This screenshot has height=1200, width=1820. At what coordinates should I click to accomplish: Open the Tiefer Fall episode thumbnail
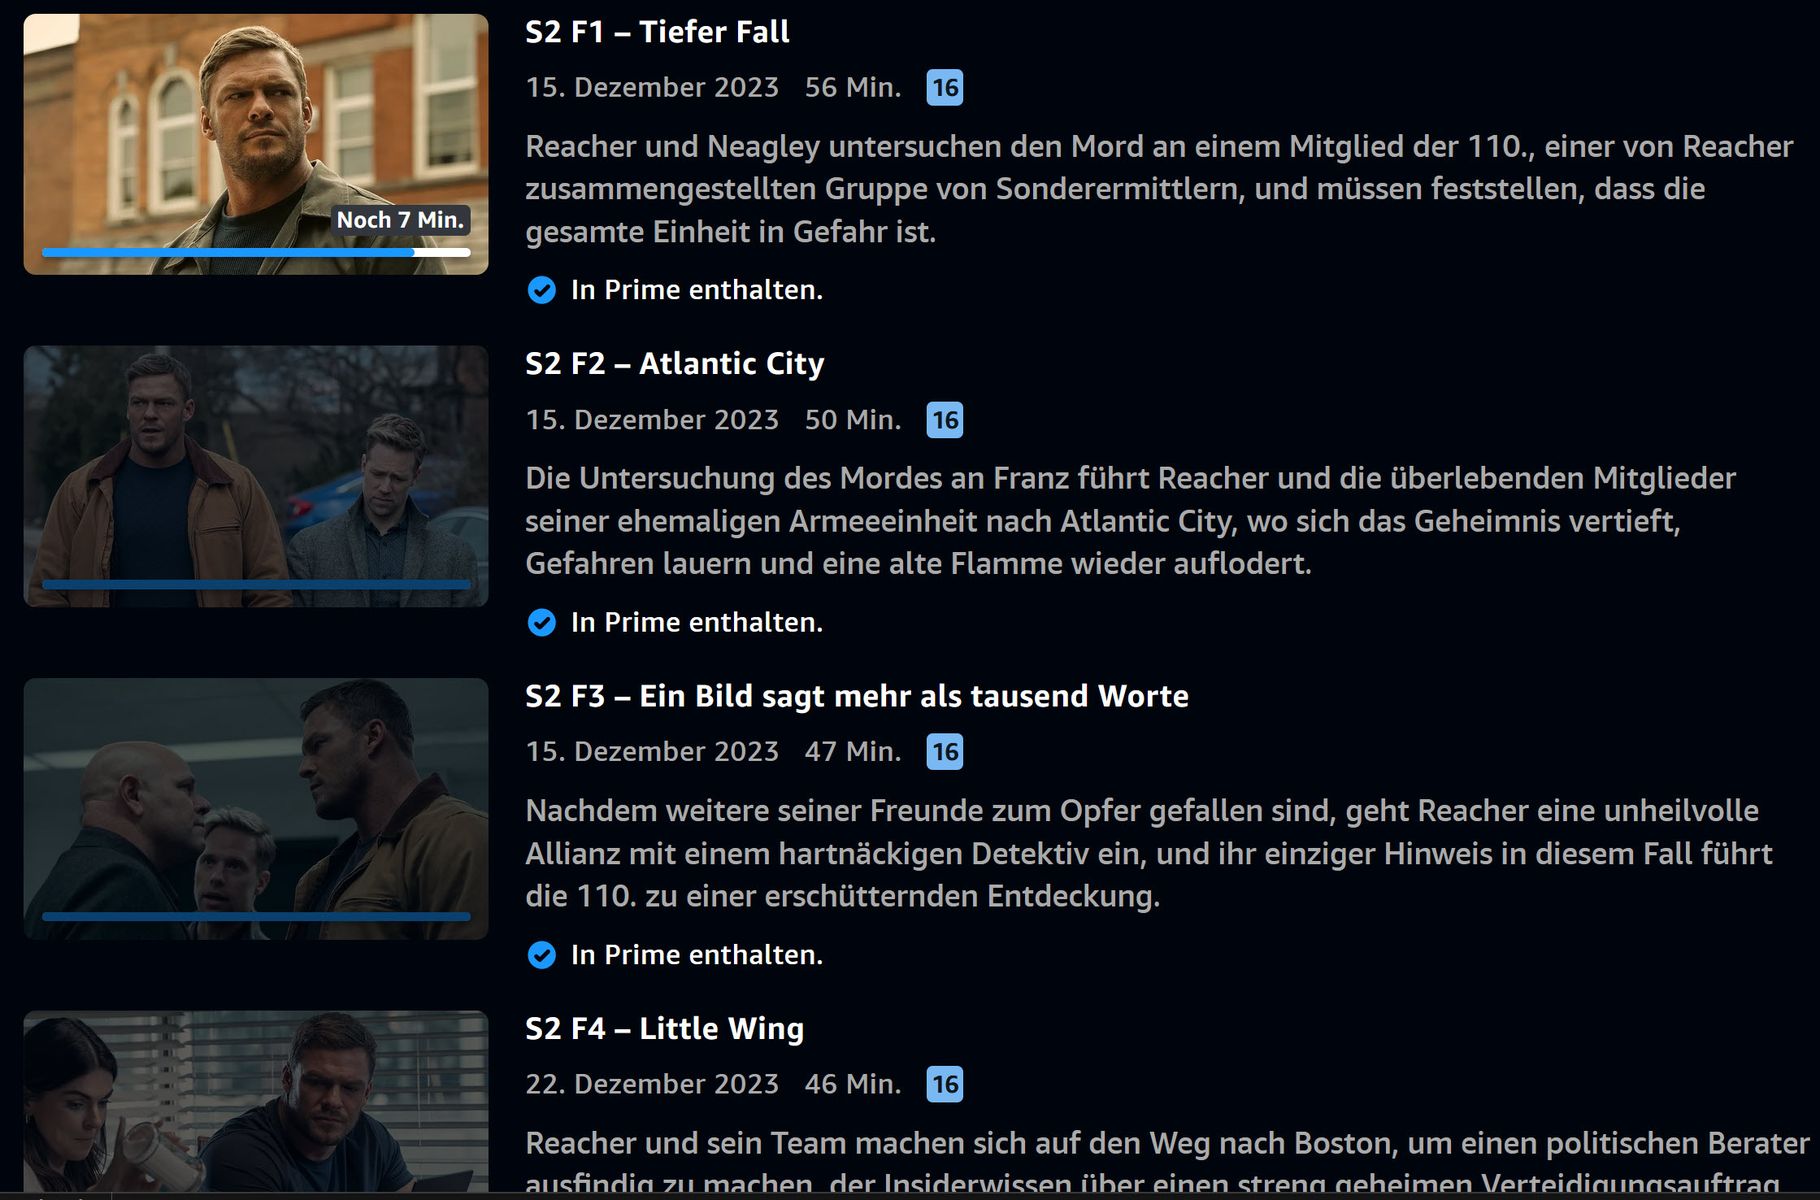pyautogui.click(x=256, y=144)
